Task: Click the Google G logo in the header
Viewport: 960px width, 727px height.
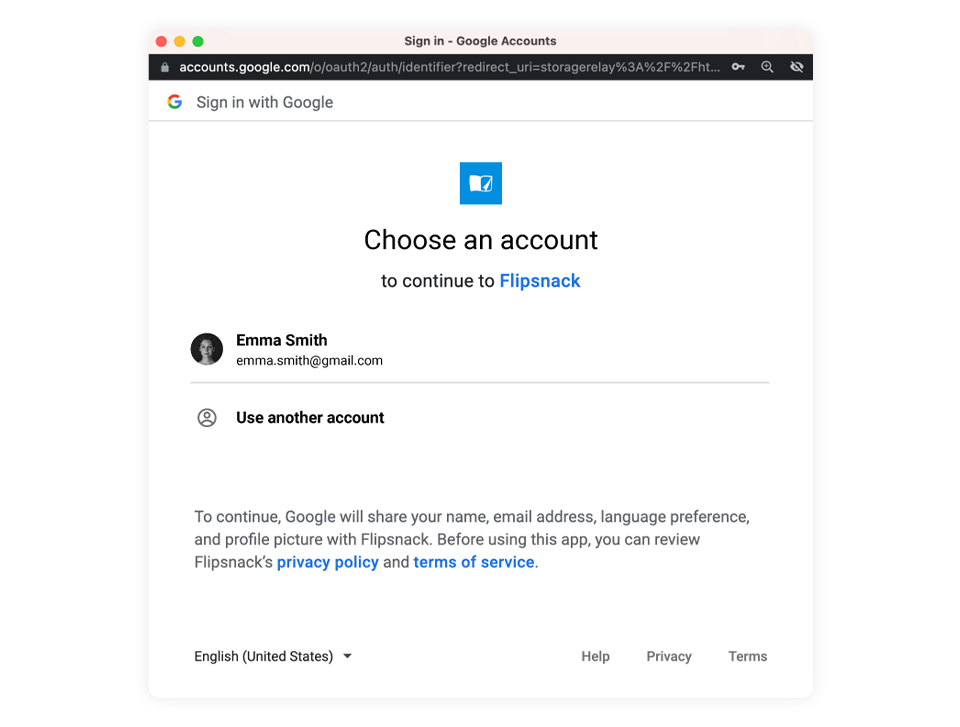Action: [175, 101]
